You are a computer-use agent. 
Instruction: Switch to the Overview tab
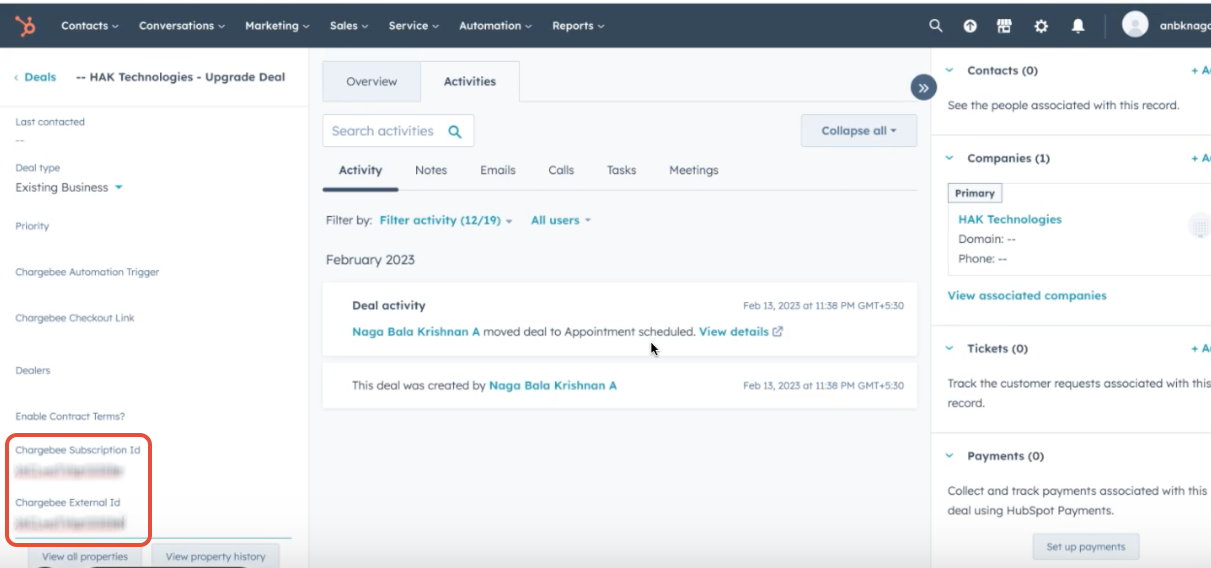[371, 82]
